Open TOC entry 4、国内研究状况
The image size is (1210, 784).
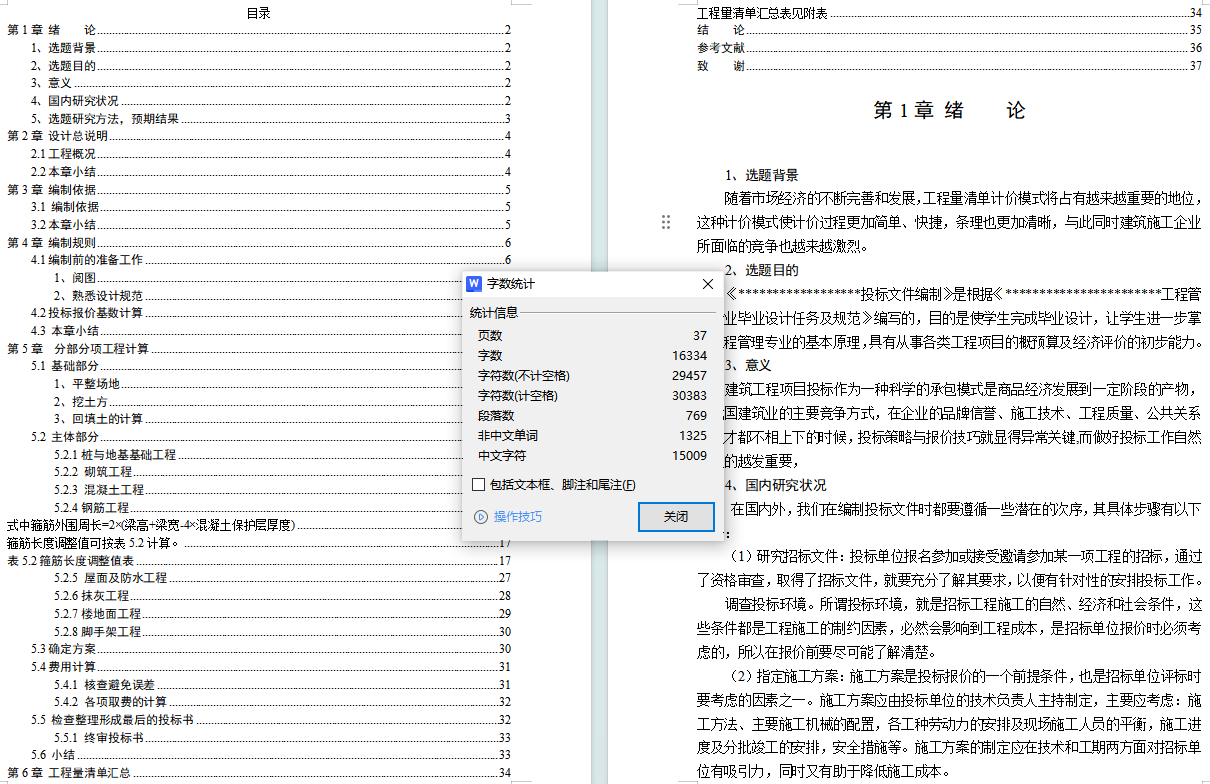tap(271, 101)
